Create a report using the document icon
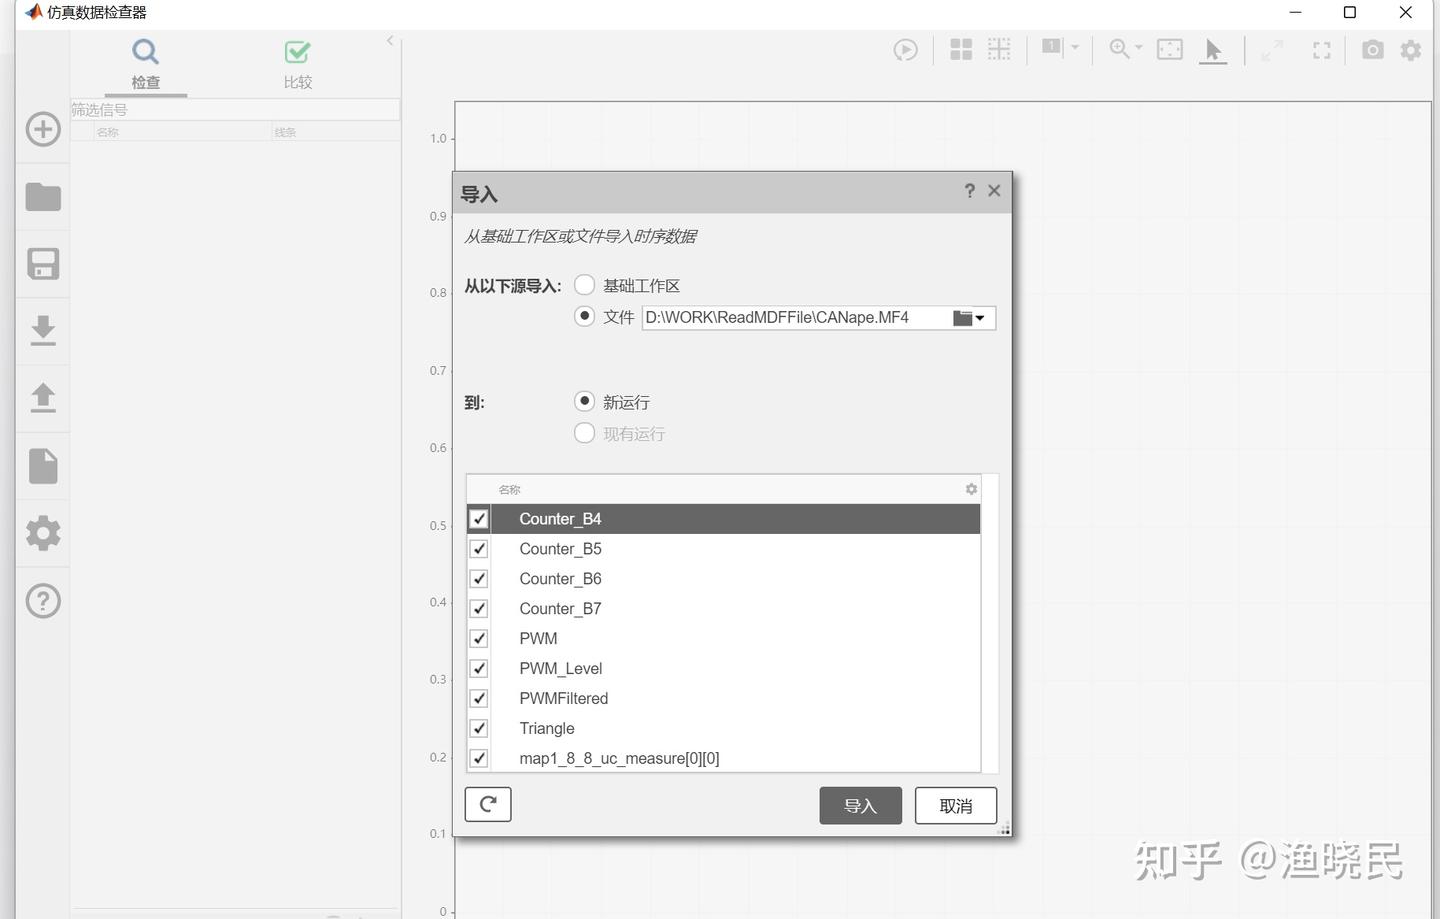1440x919 pixels. (42, 464)
